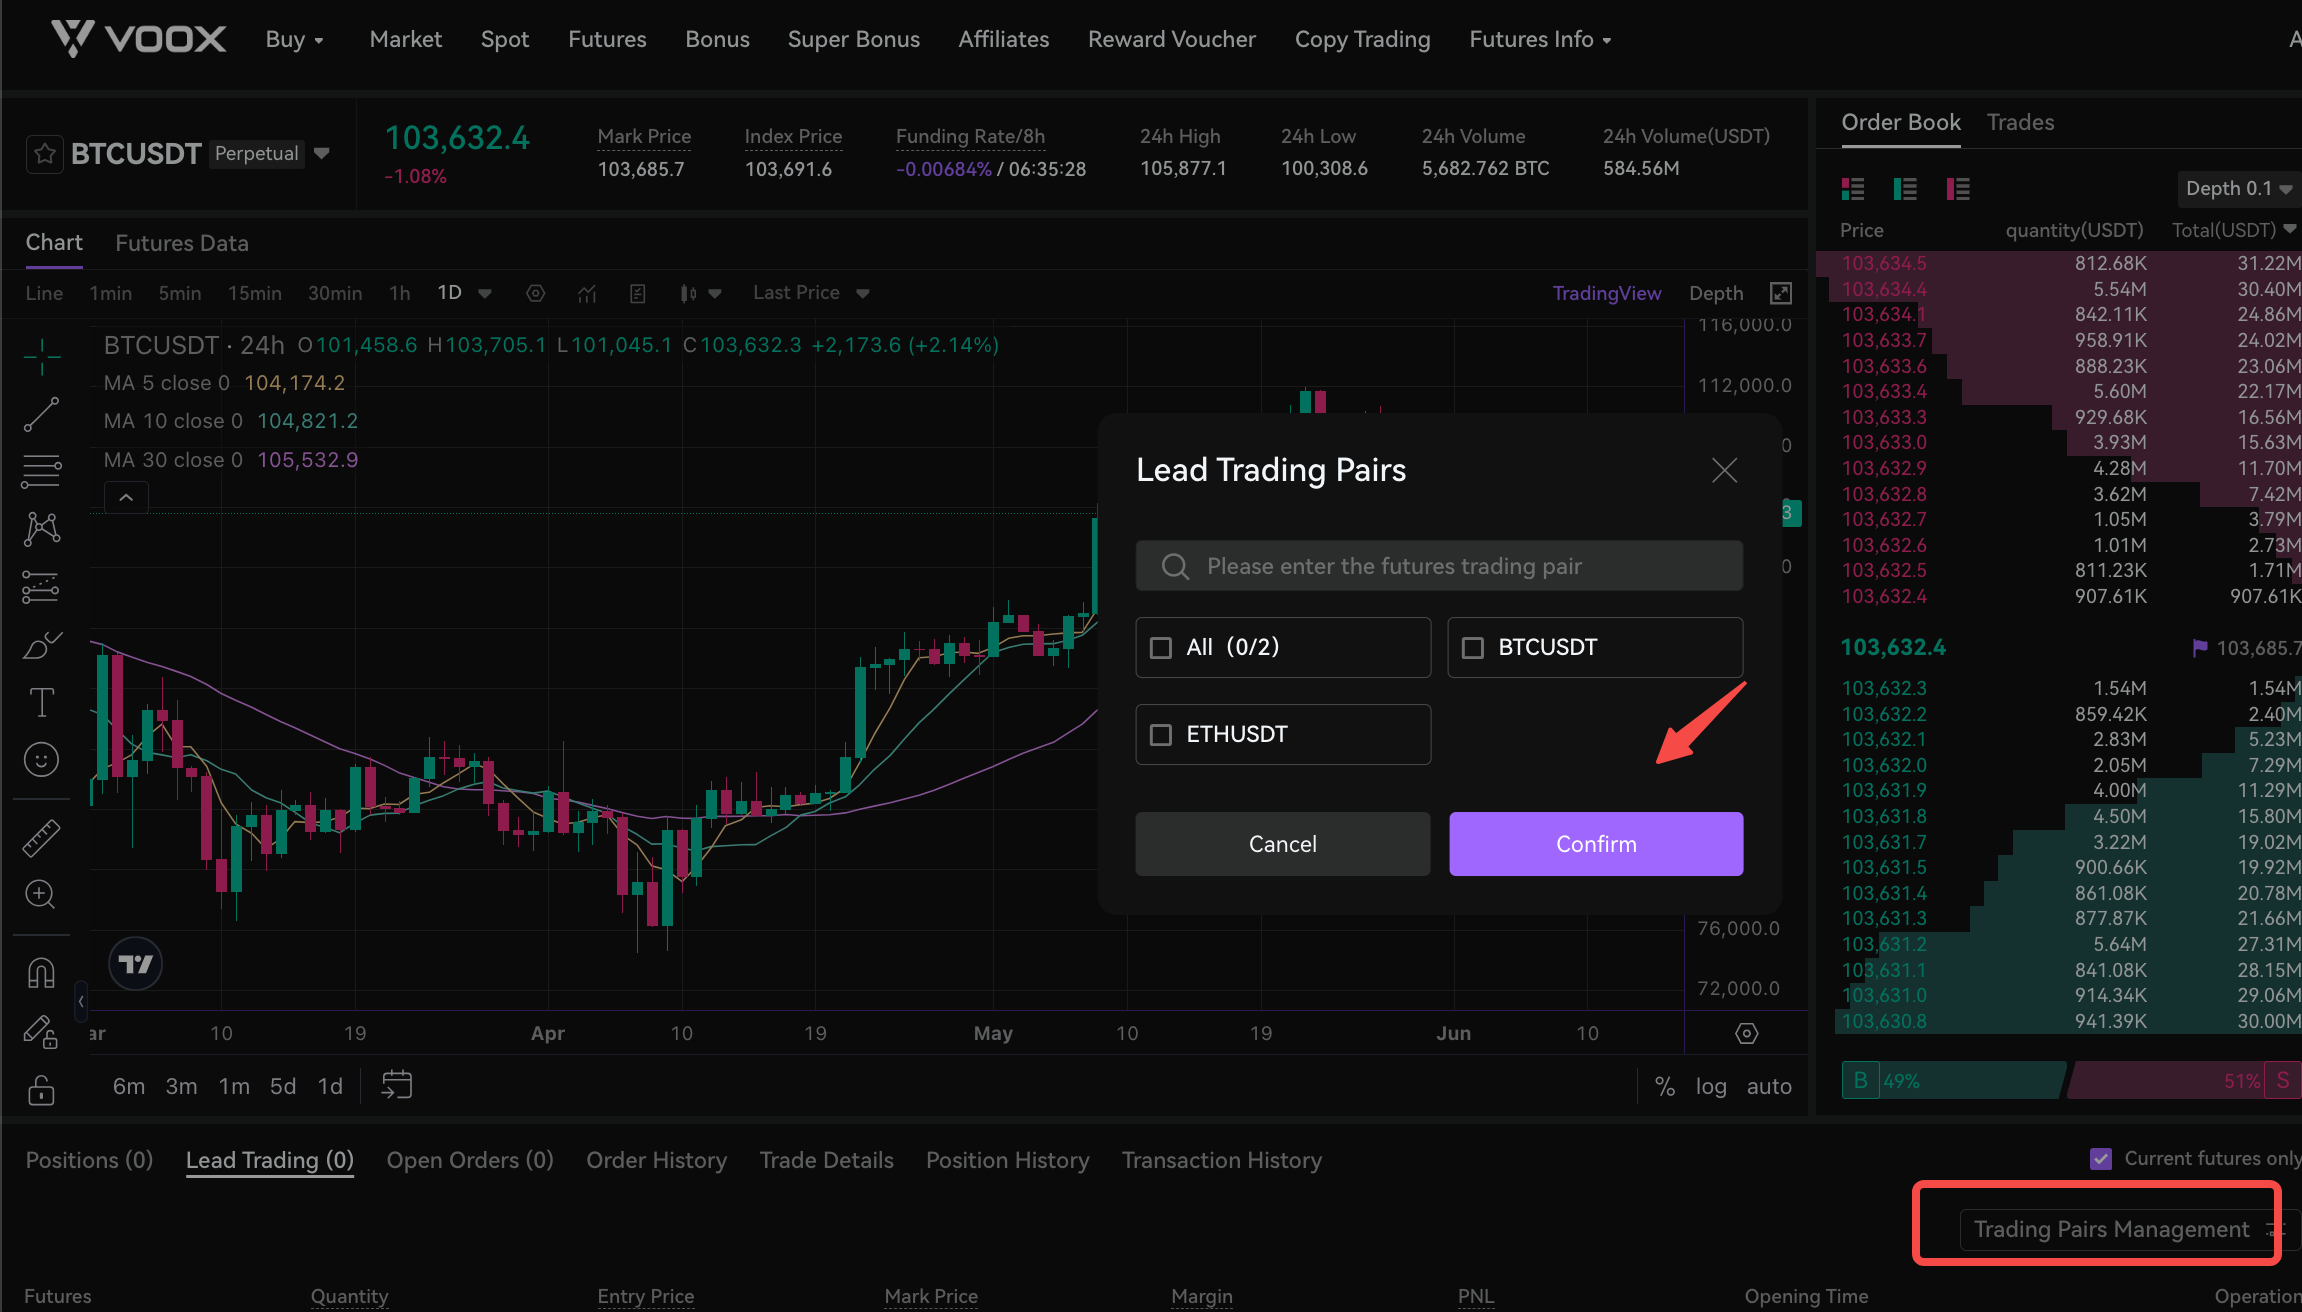Open go-to-date calendar icon
Viewport: 2302px width, 1312px height.
pos(397,1085)
